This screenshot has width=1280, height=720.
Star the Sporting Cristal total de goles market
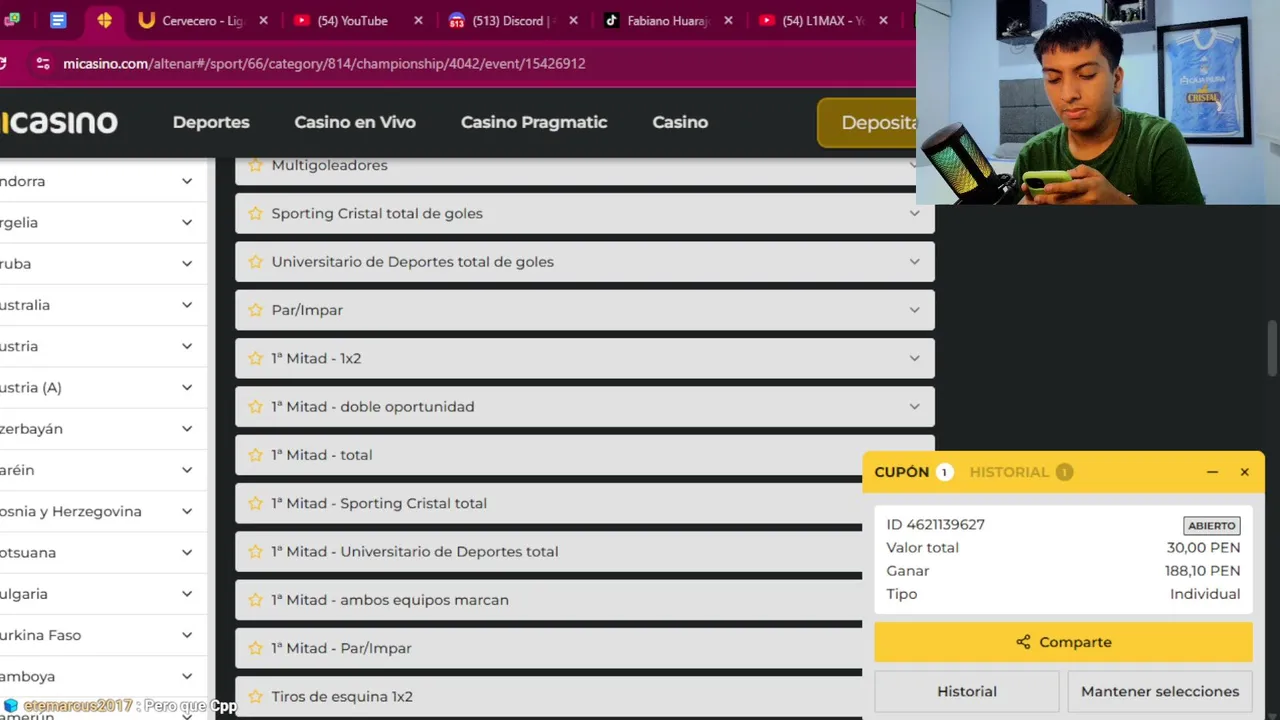[255, 213]
